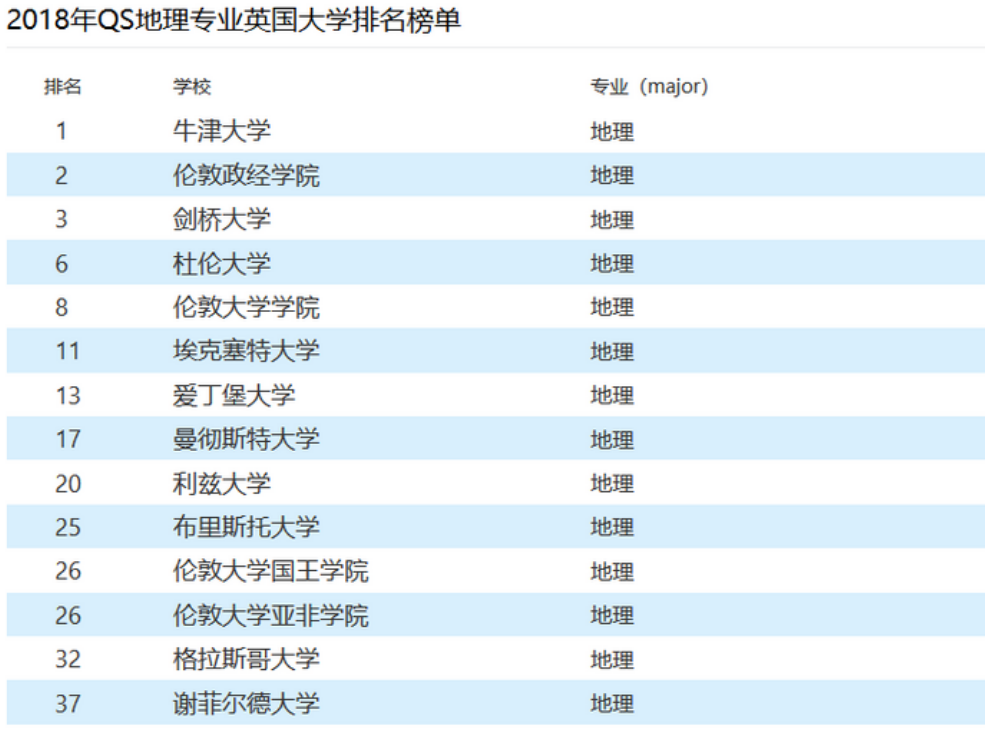Click 地理 major in 伦敦大学亚非学院 row
This screenshot has width=985, height=730.
click(x=612, y=616)
